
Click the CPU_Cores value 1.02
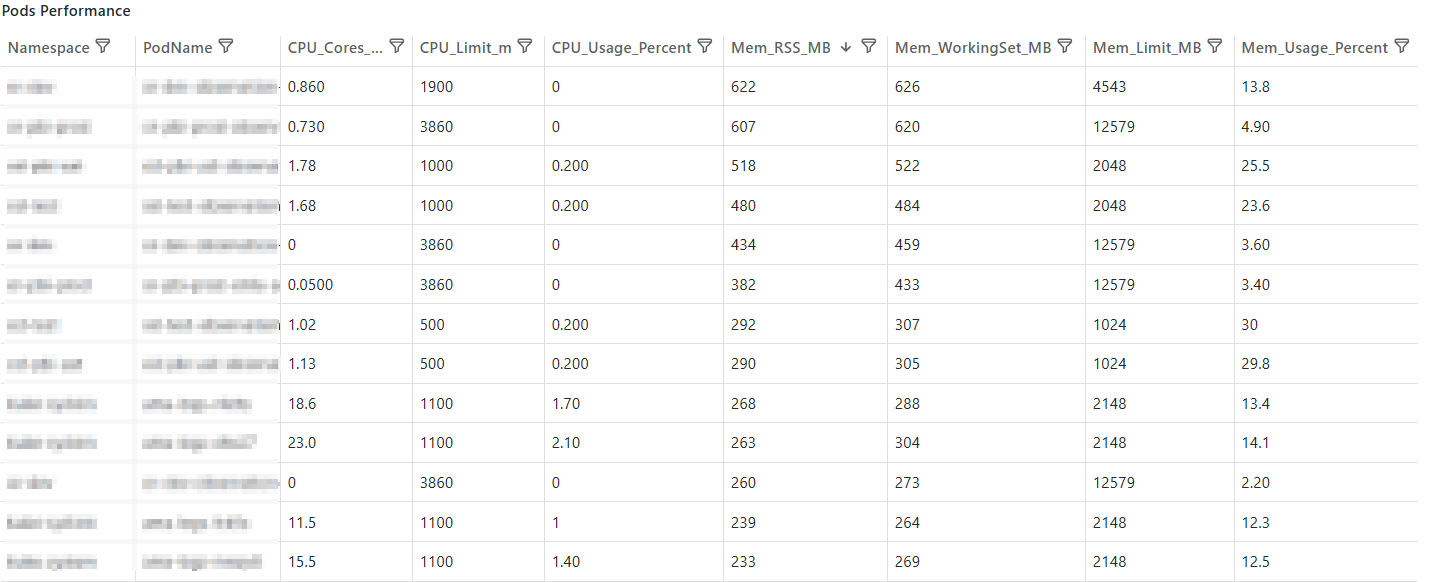[x=301, y=325]
